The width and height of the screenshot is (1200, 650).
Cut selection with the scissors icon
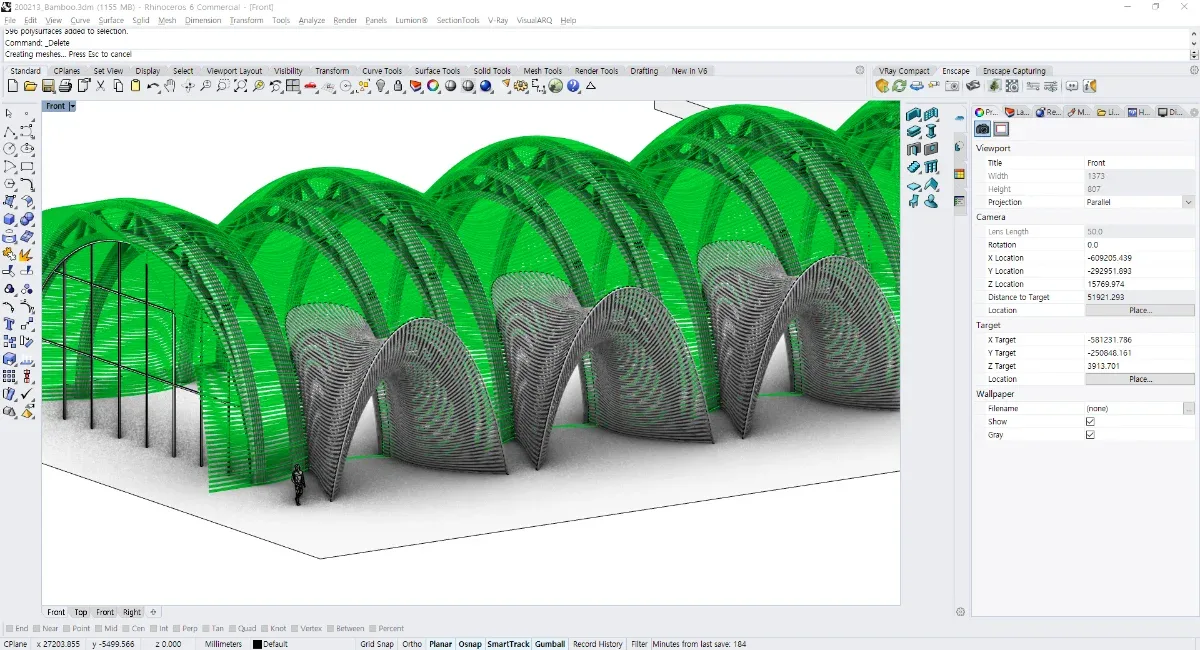pos(100,87)
